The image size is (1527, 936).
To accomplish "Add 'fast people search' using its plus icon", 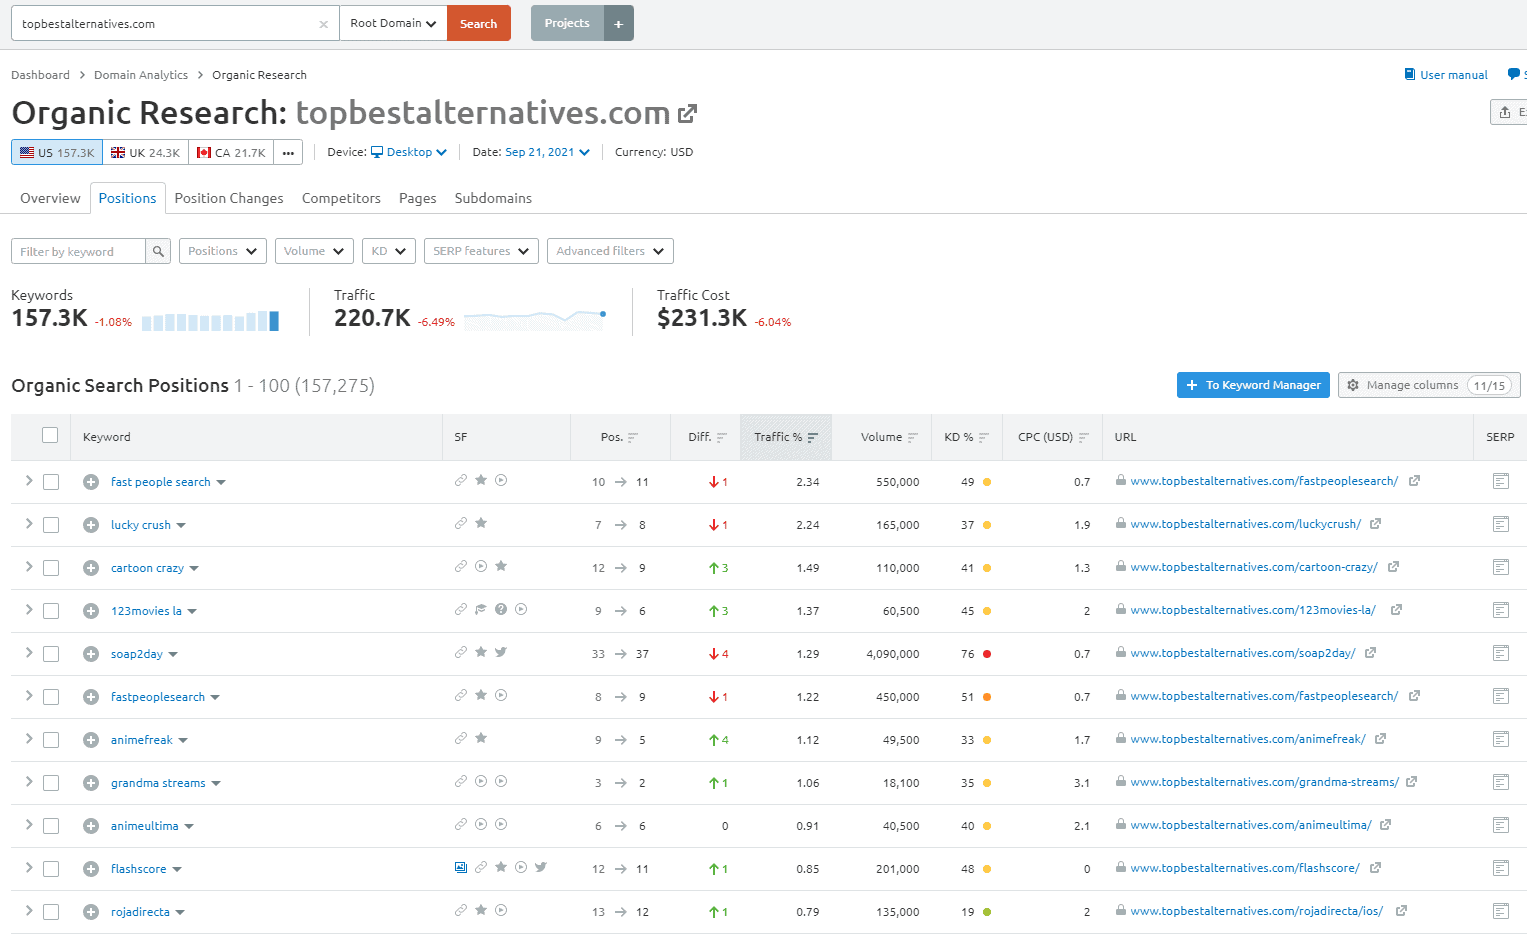I will 91,482.
